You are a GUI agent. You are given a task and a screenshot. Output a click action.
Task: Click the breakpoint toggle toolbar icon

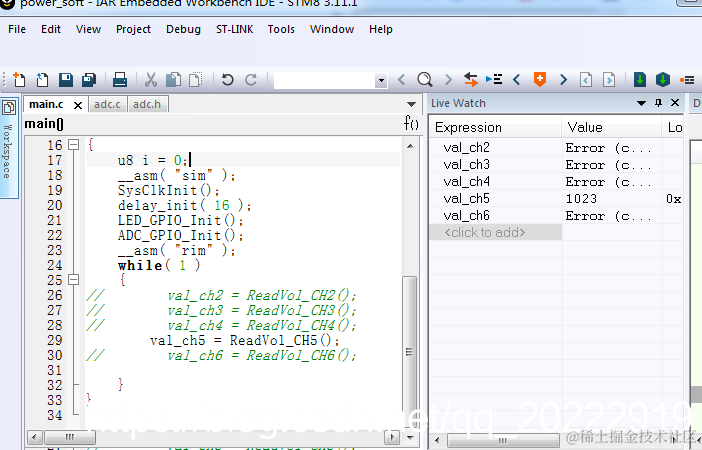687,80
